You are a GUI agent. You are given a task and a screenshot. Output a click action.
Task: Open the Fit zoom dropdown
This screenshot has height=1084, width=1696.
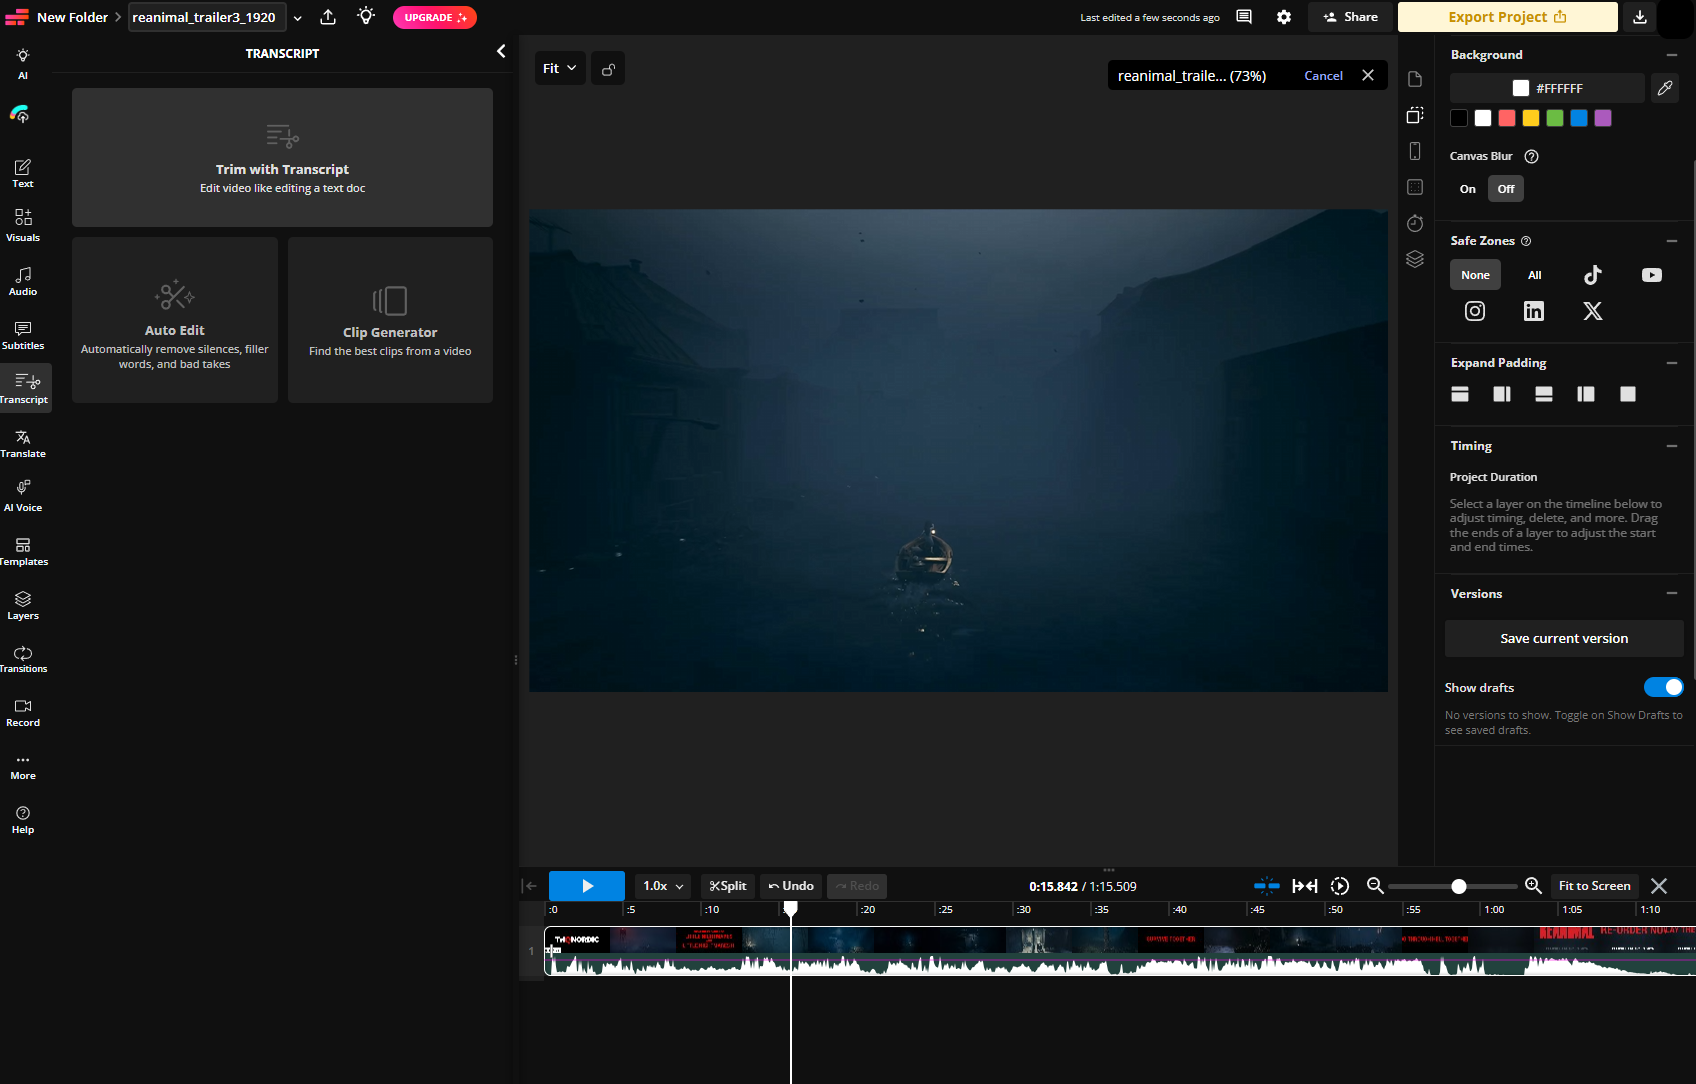click(x=560, y=69)
